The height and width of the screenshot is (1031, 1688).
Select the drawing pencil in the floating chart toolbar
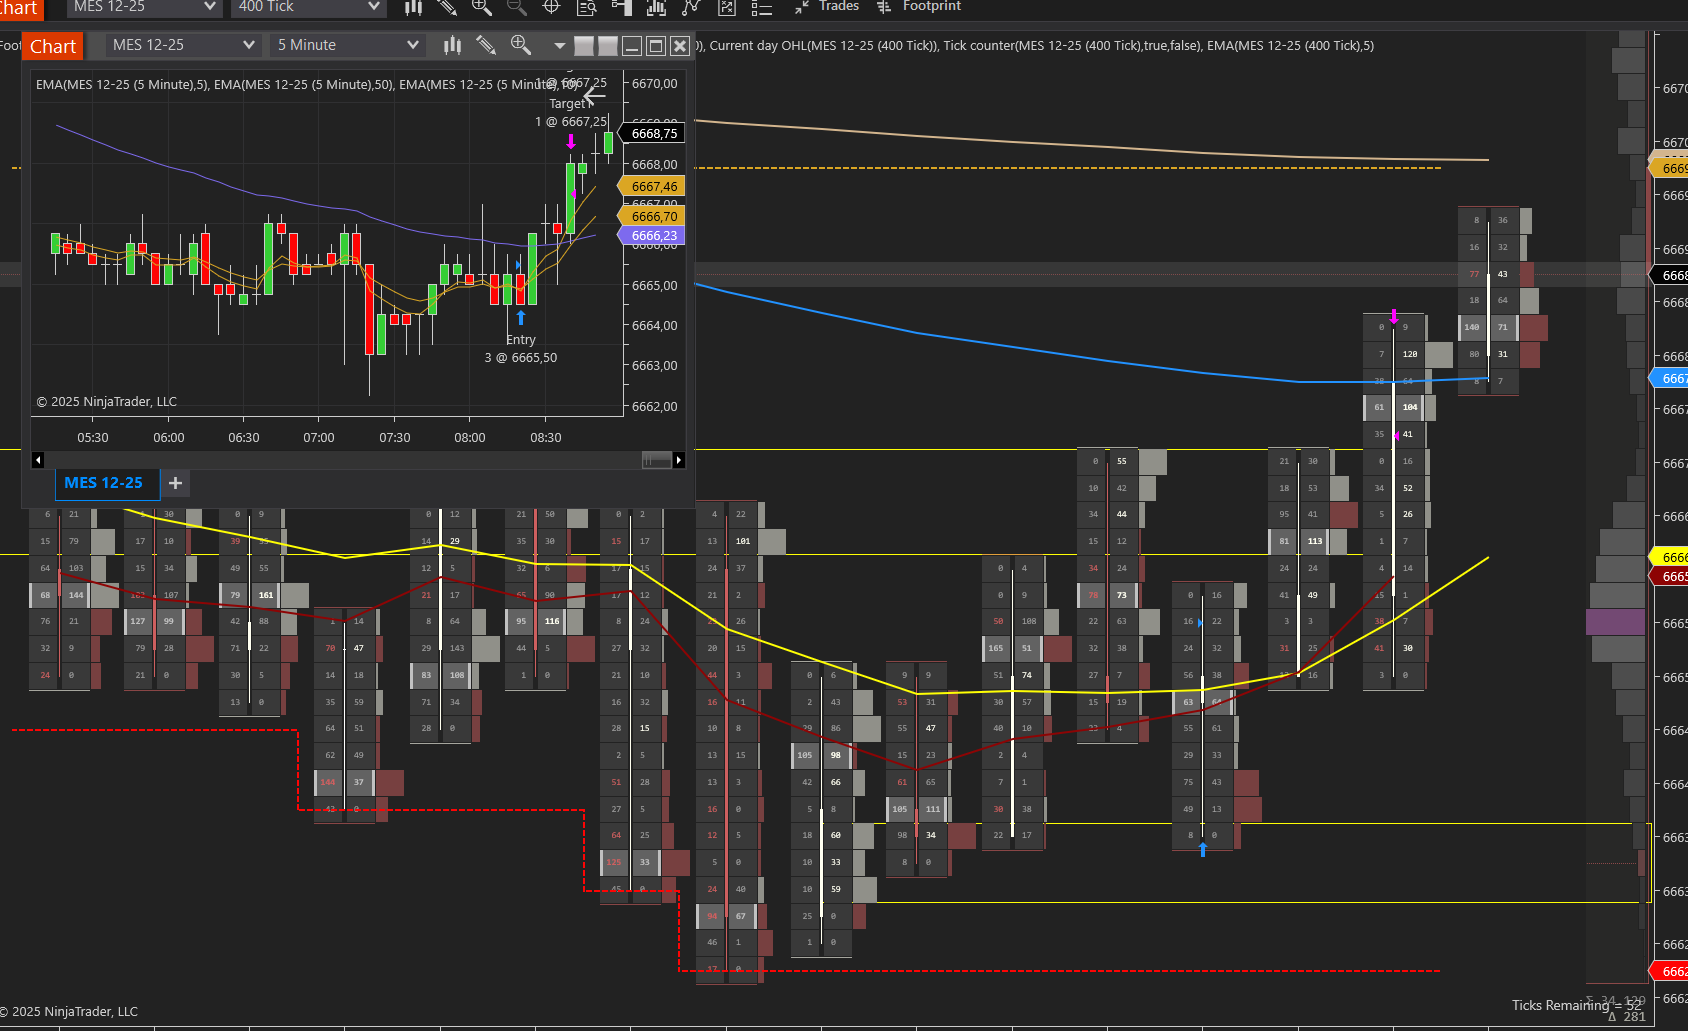click(x=486, y=45)
